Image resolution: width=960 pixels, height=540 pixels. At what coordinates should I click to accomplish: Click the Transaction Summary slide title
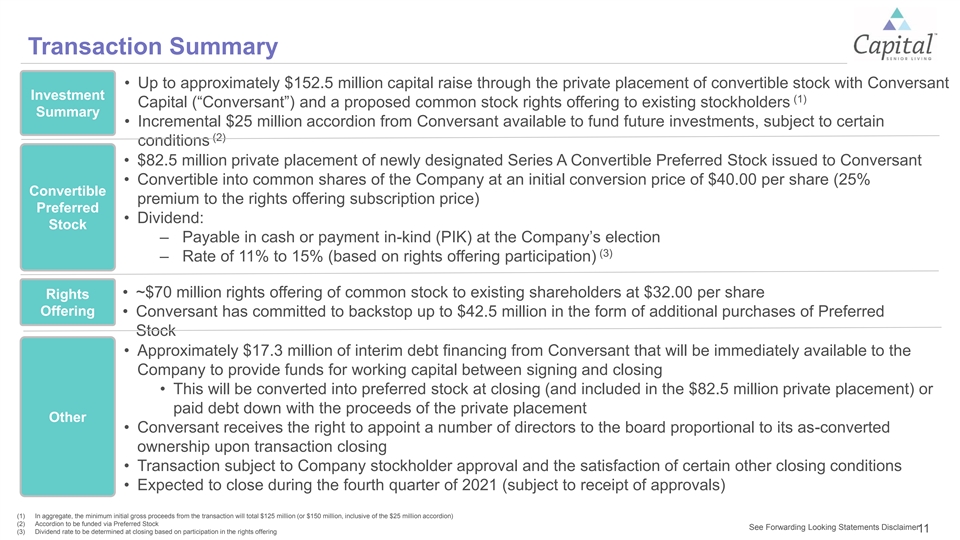pos(153,47)
